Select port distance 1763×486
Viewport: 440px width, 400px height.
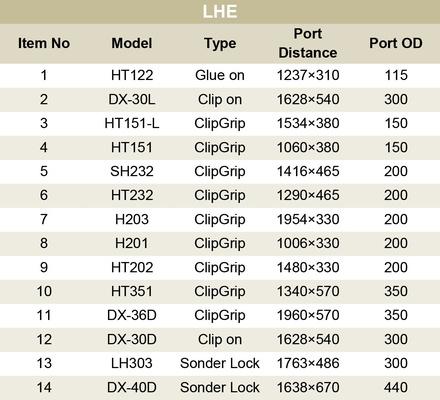click(x=308, y=363)
